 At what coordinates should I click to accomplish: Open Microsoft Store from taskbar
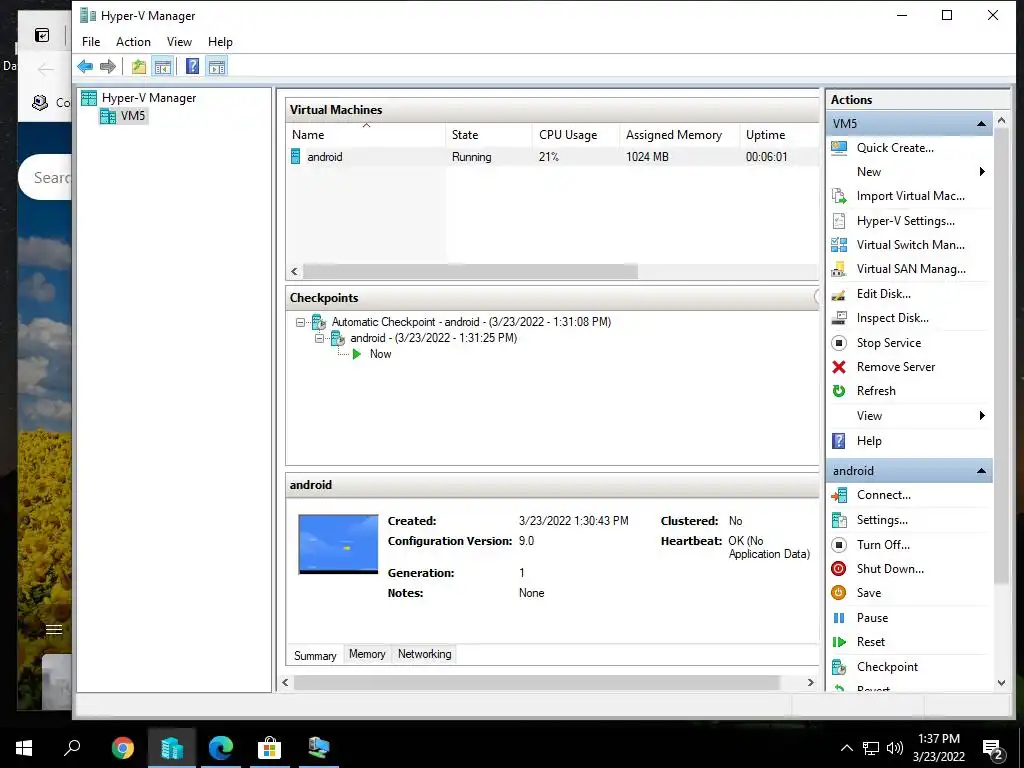(269, 748)
